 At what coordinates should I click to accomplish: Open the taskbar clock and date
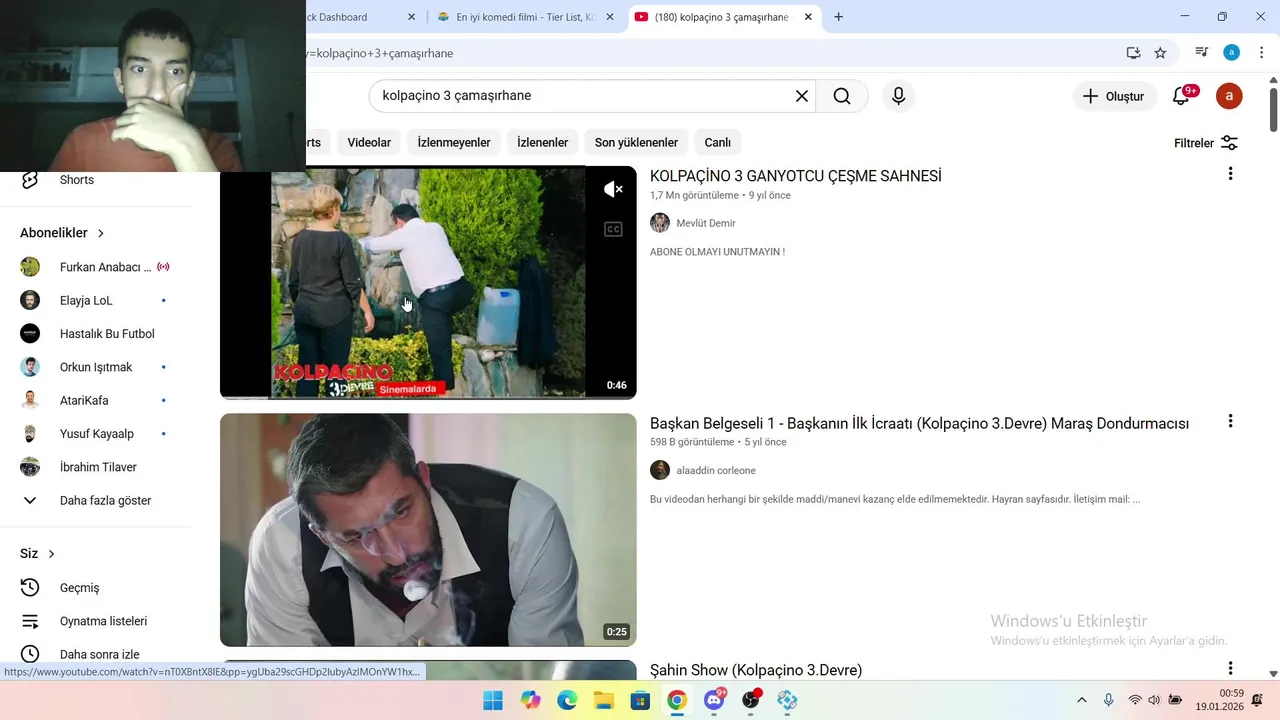[1219, 700]
